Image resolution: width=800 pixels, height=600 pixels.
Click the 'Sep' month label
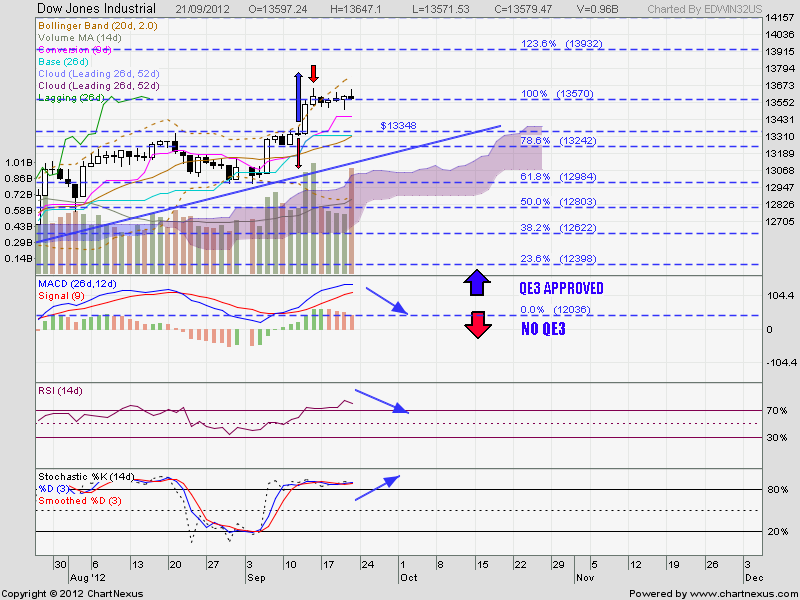pos(256,577)
